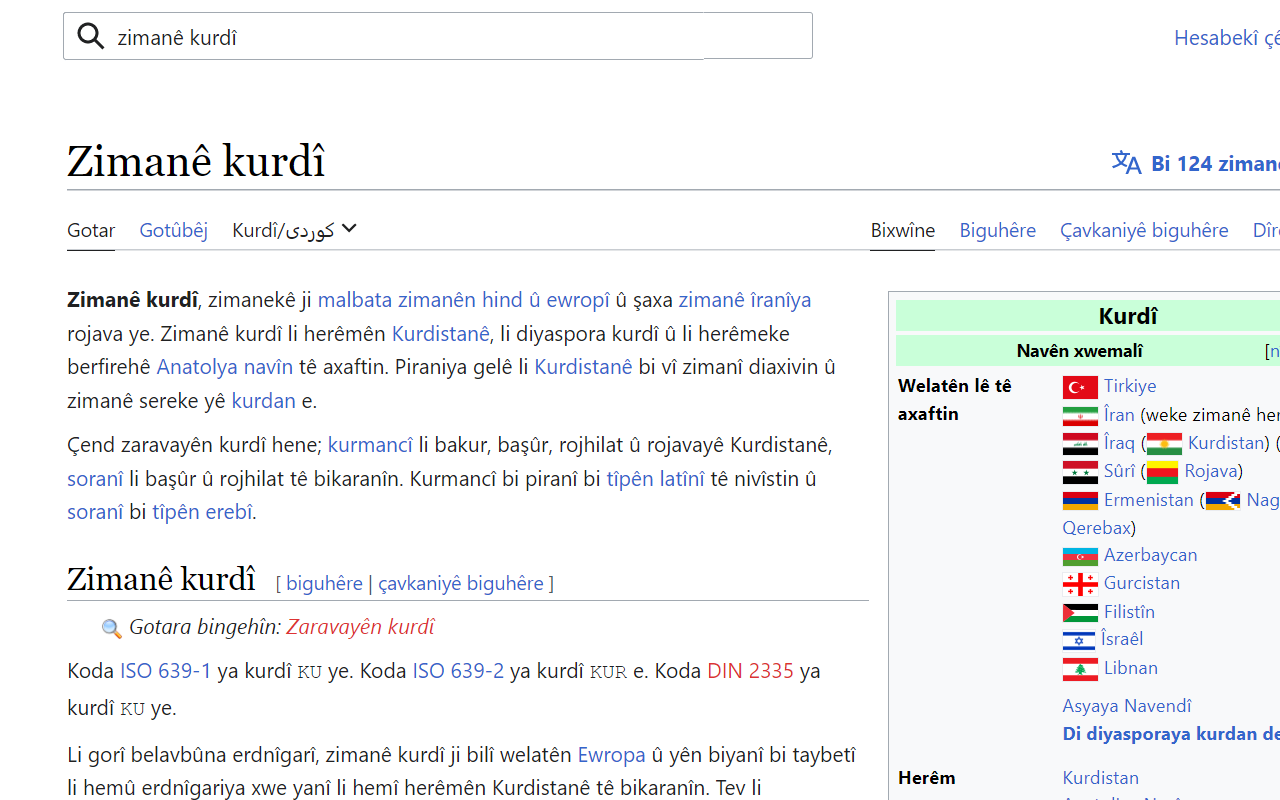This screenshot has width=1280, height=800.
Task: Follow the 'malbata zimanên hind û ewropî' link
Action: pos(463,300)
